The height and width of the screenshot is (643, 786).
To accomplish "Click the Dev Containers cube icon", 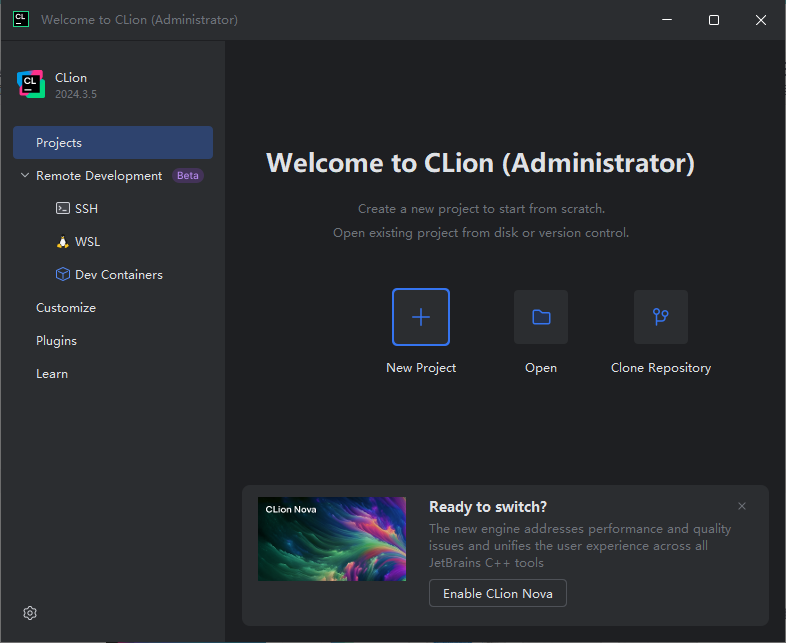I will (63, 274).
